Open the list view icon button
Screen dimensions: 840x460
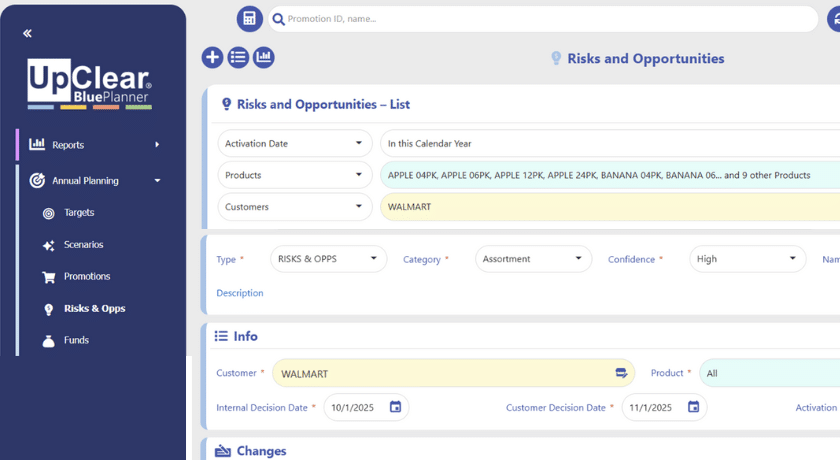[238, 58]
